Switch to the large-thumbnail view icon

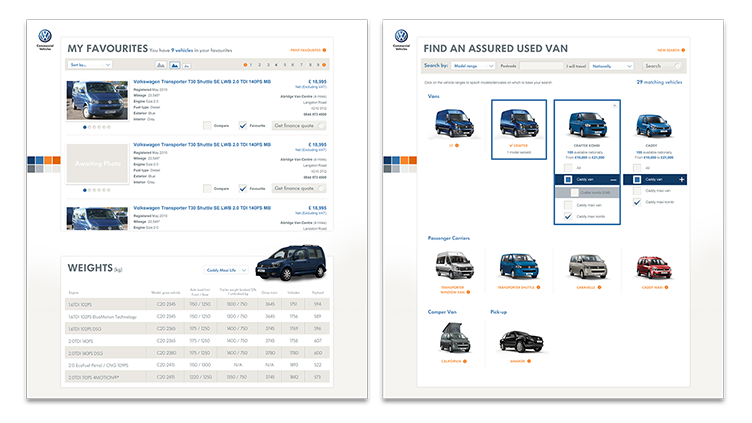click(x=161, y=65)
